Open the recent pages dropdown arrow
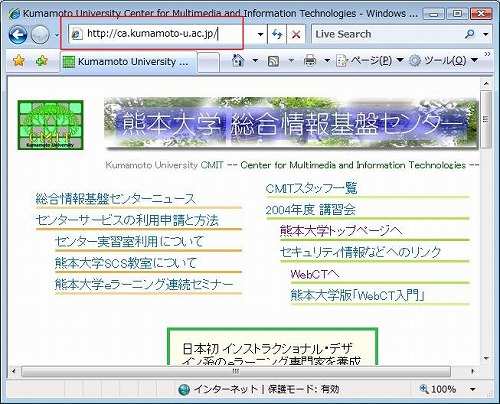 [x=57, y=35]
